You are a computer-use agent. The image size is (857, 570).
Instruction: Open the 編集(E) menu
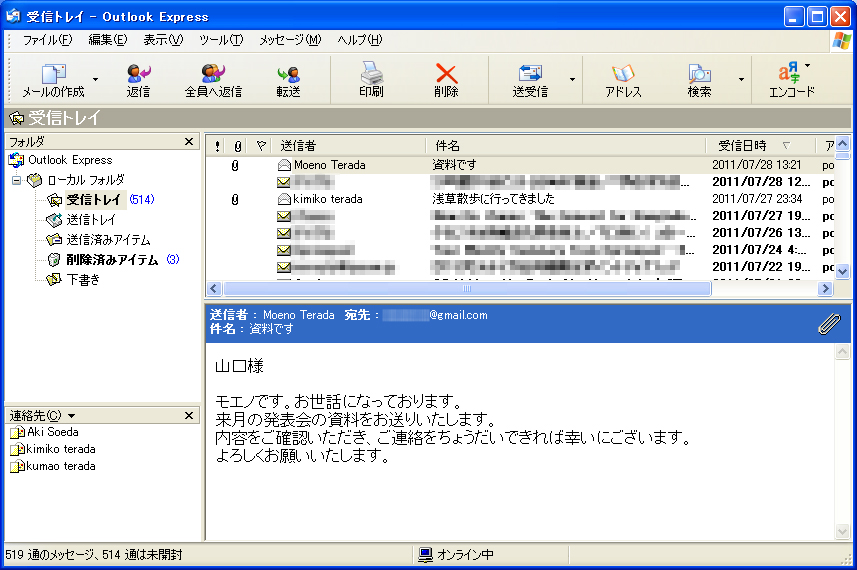tap(108, 40)
